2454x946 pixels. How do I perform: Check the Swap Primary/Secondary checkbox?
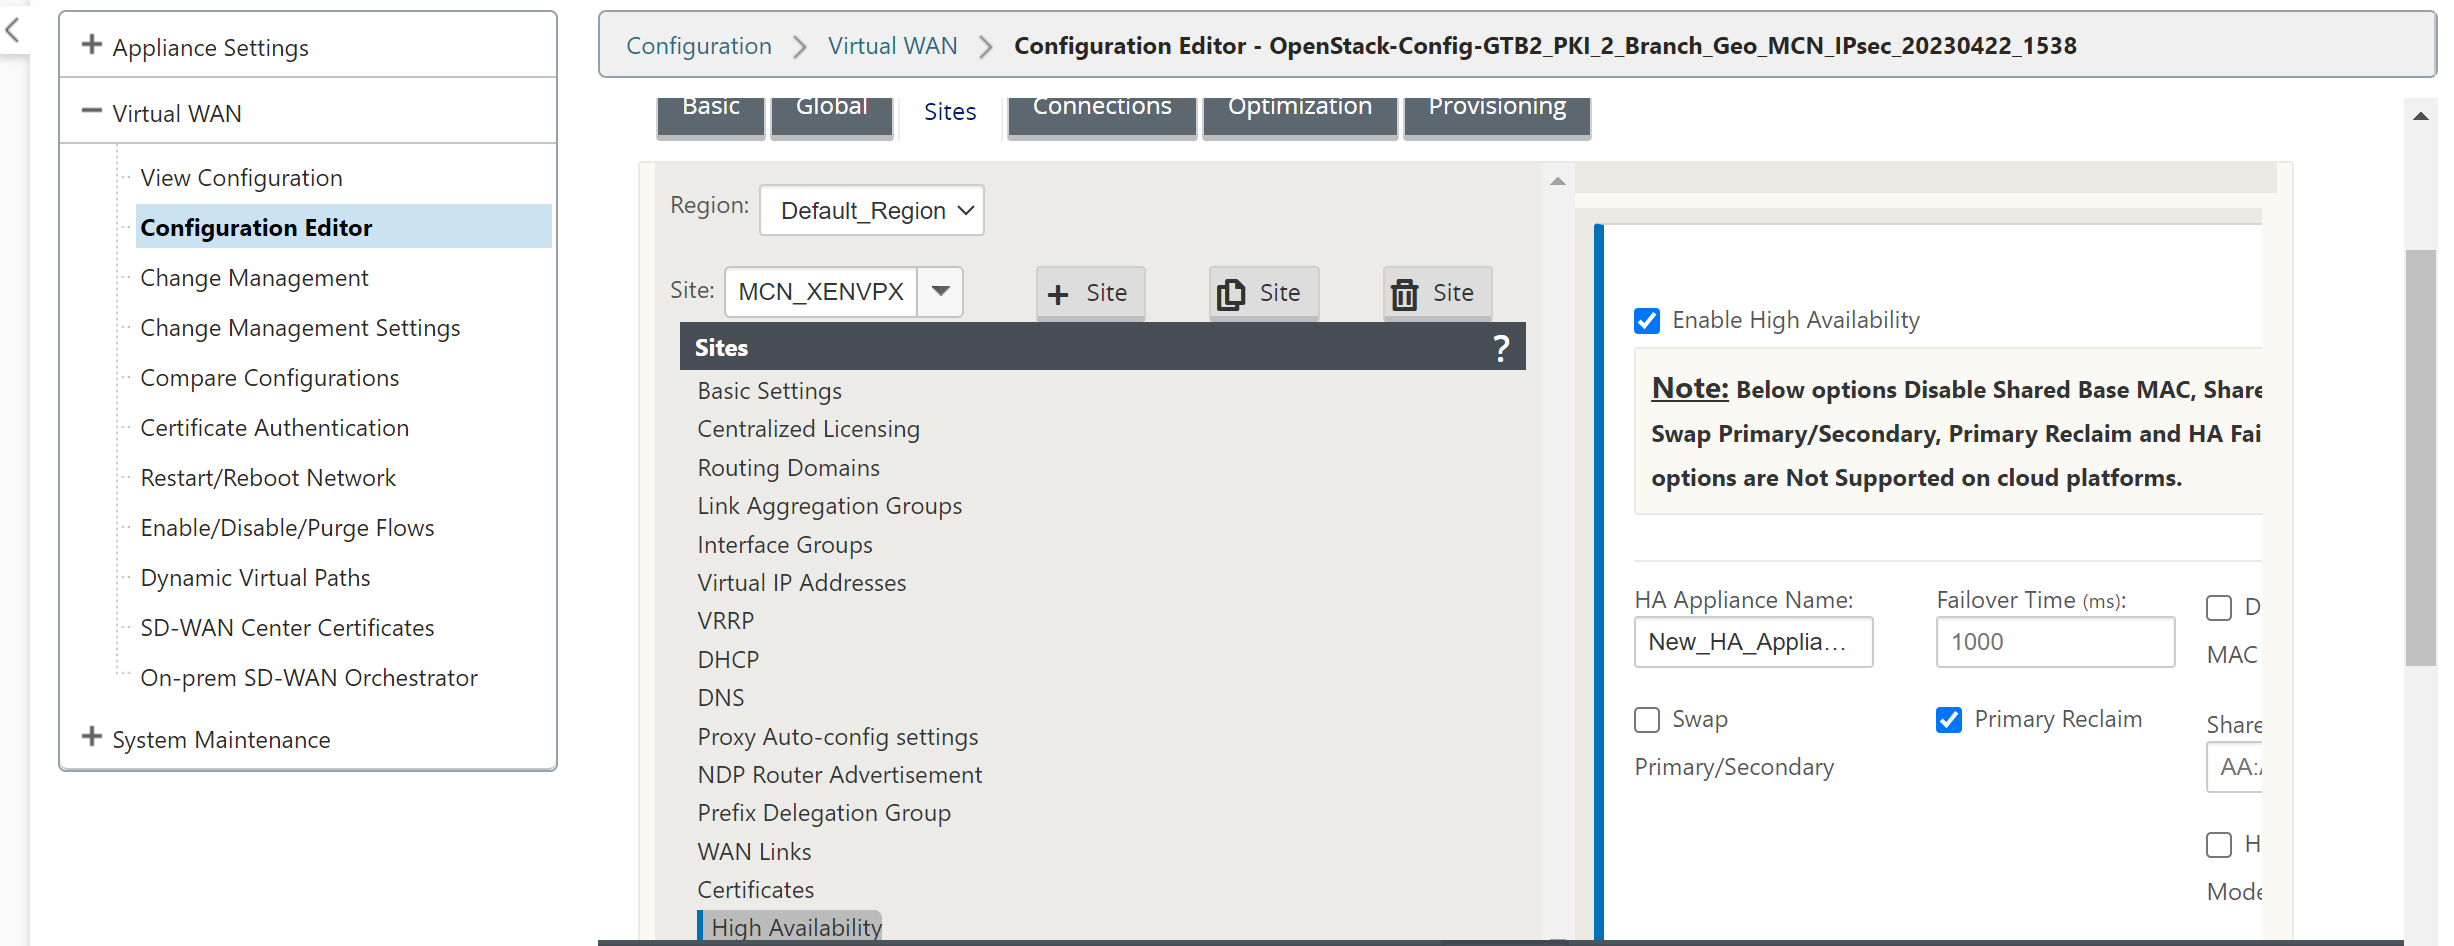1646,719
